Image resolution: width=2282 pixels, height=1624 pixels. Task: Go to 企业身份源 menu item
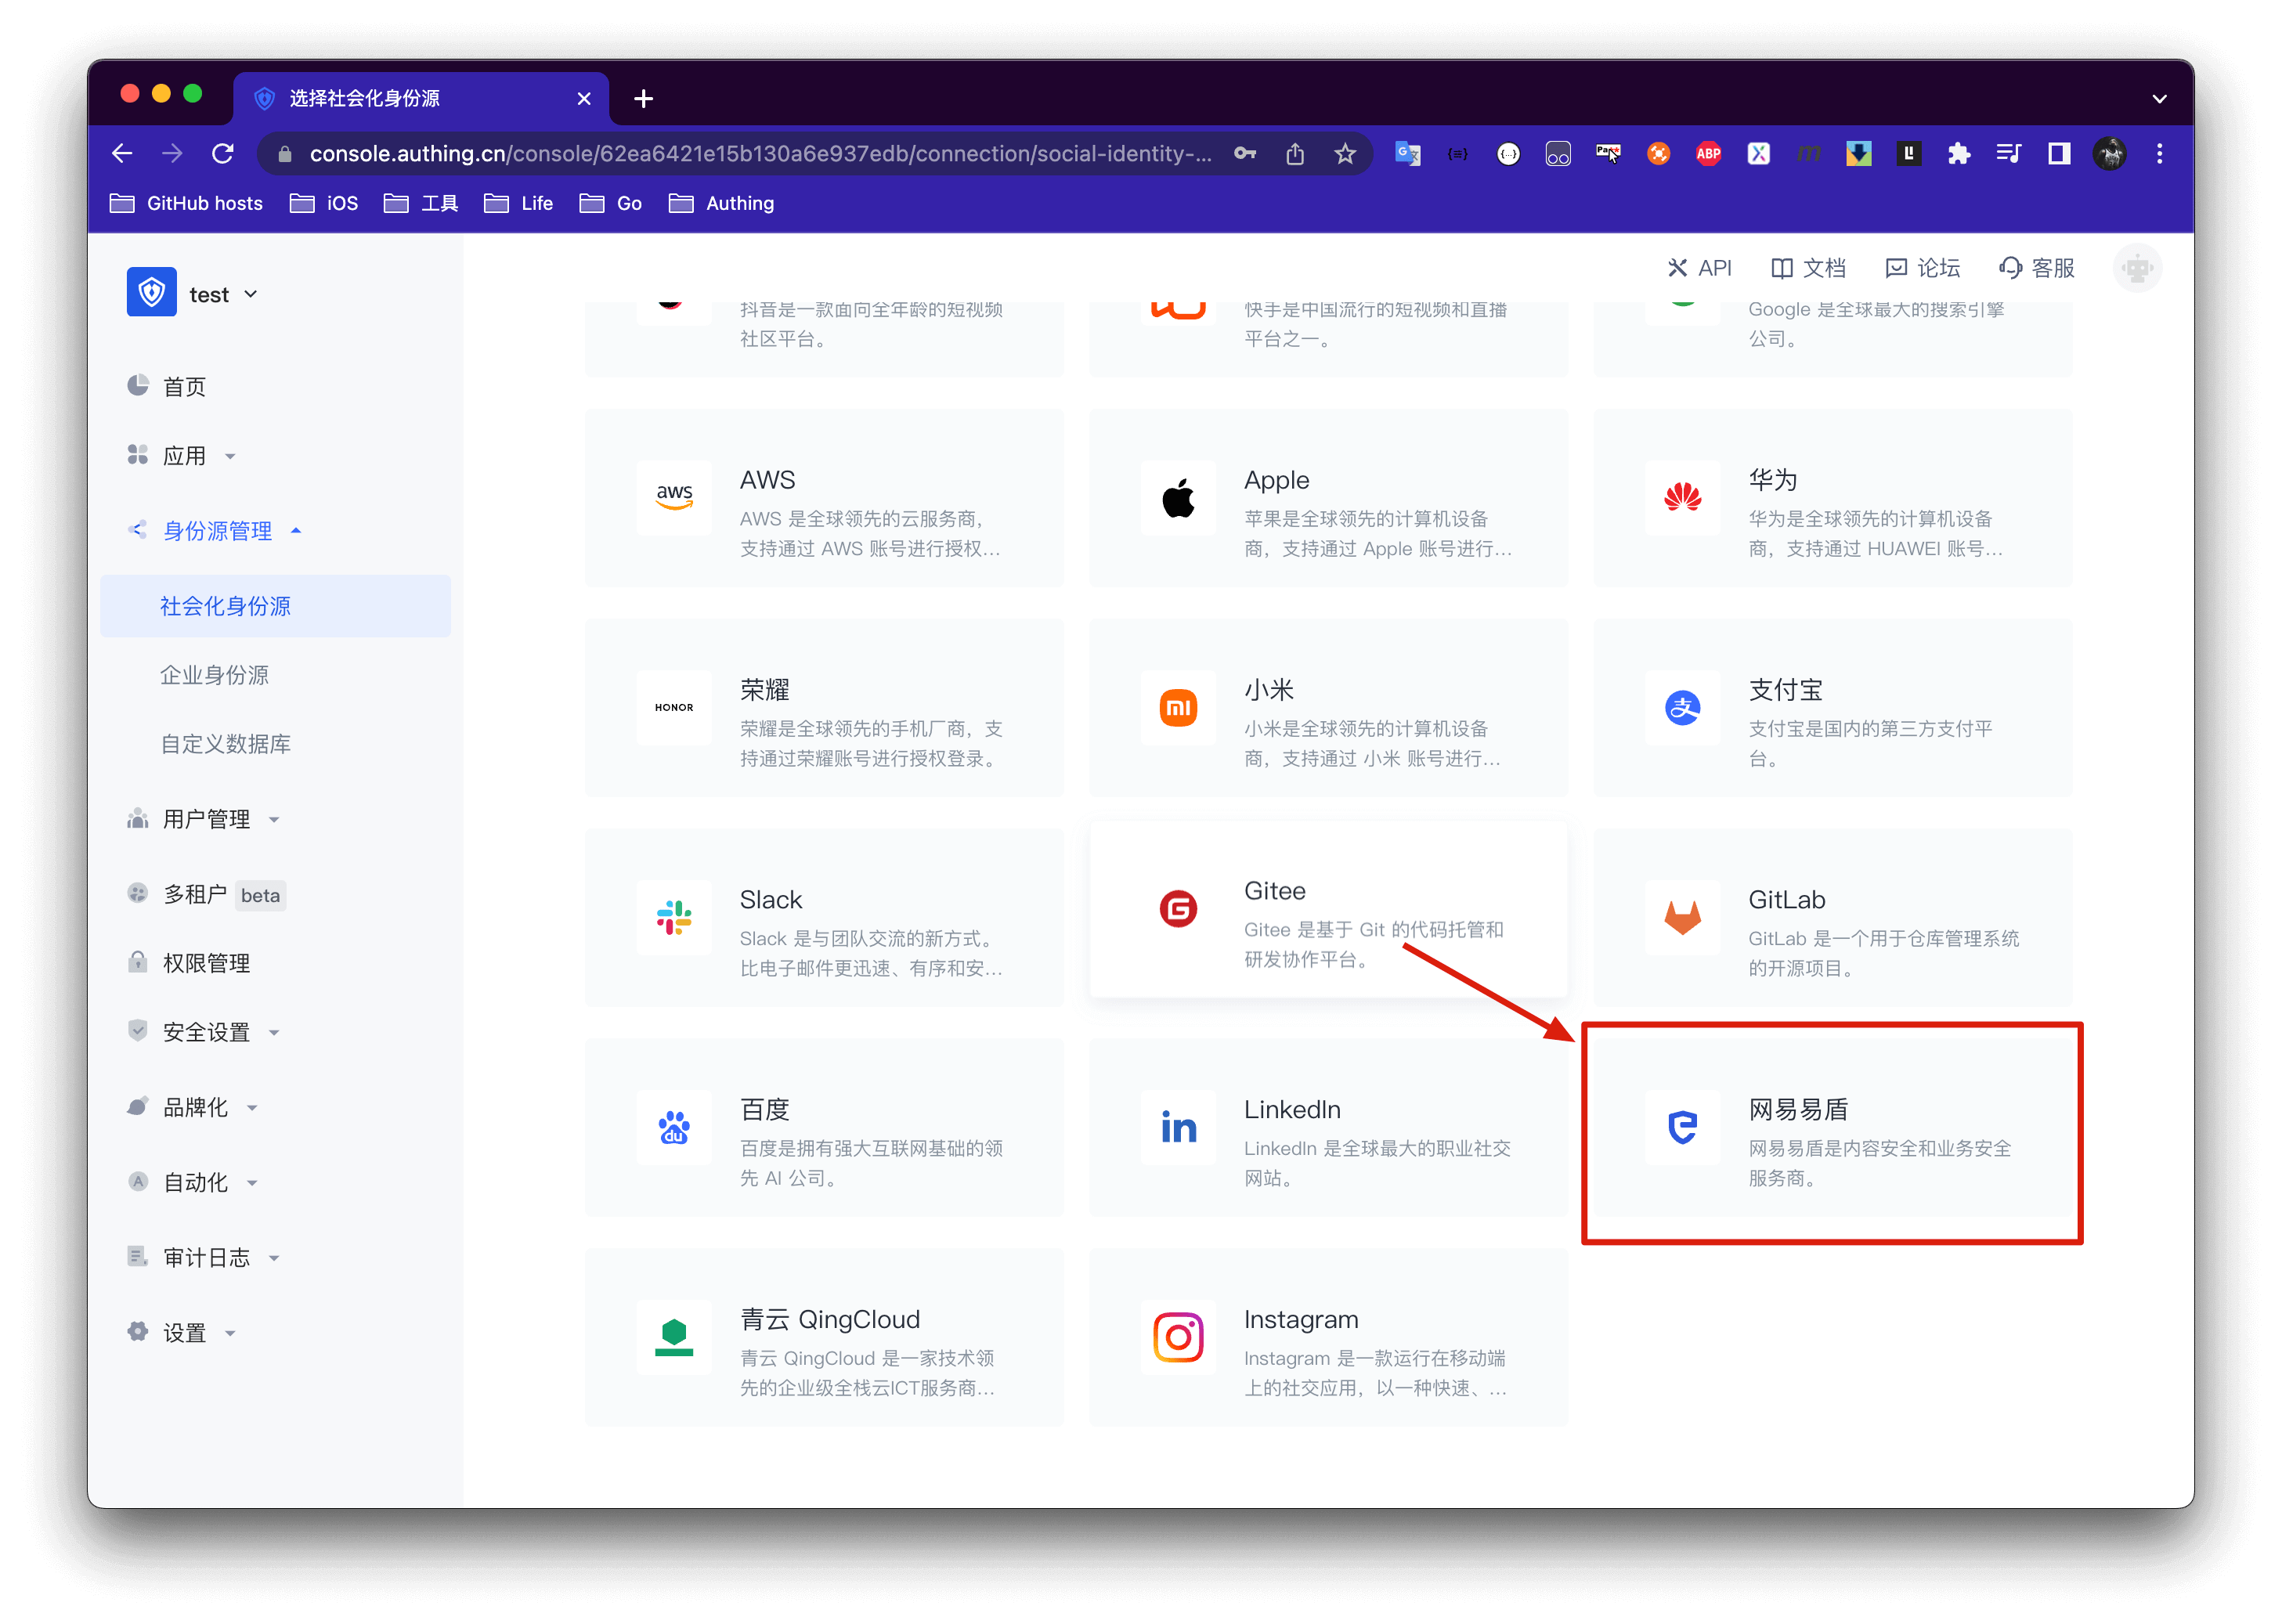pyautogui.click(x=215, y=675)
